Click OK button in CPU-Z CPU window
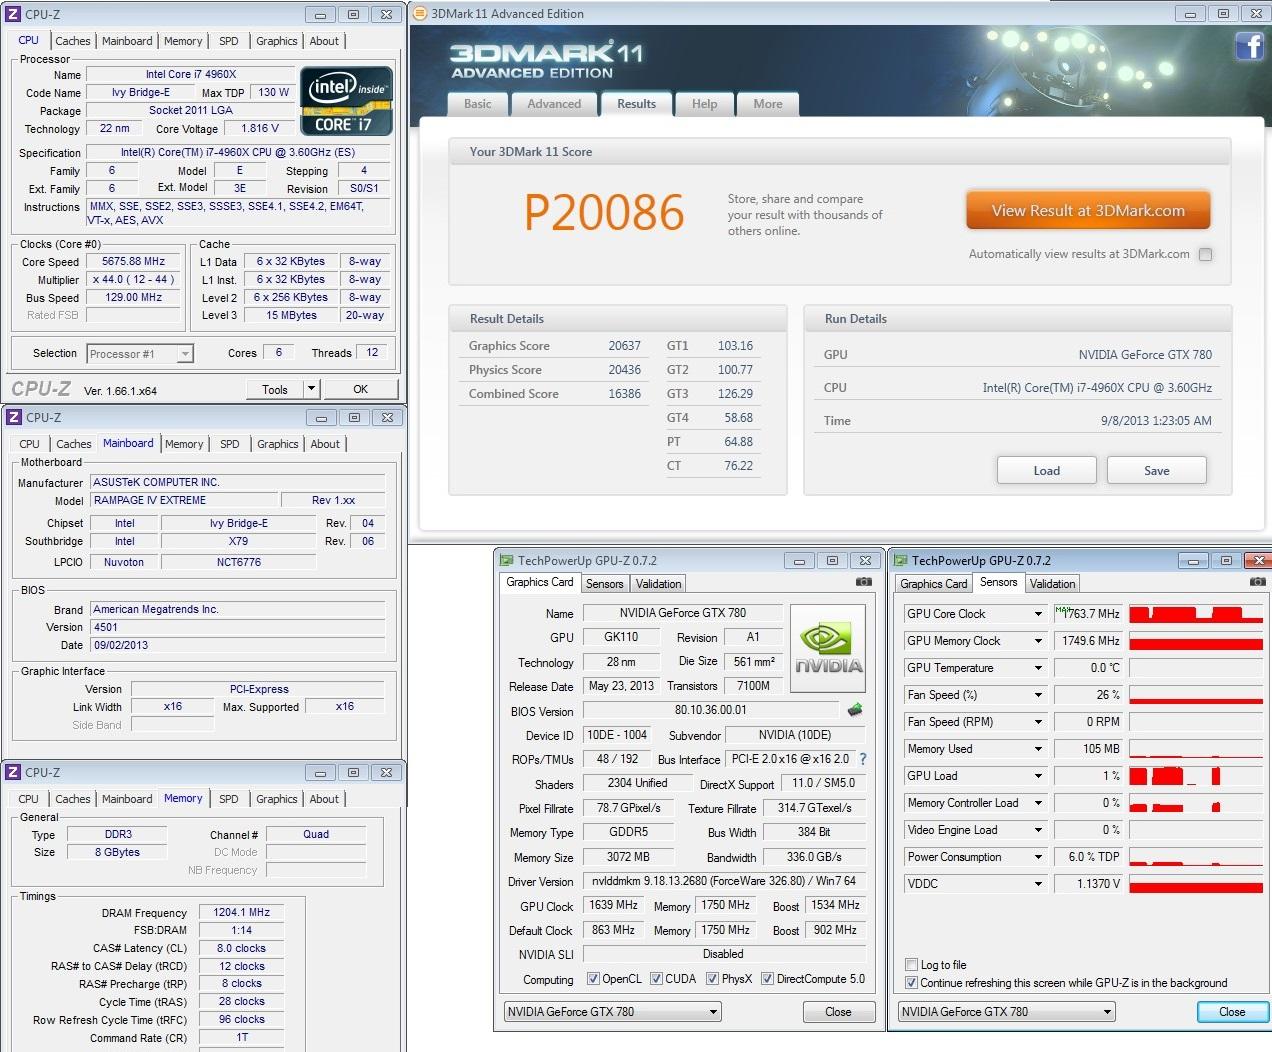 coord(360,389)
